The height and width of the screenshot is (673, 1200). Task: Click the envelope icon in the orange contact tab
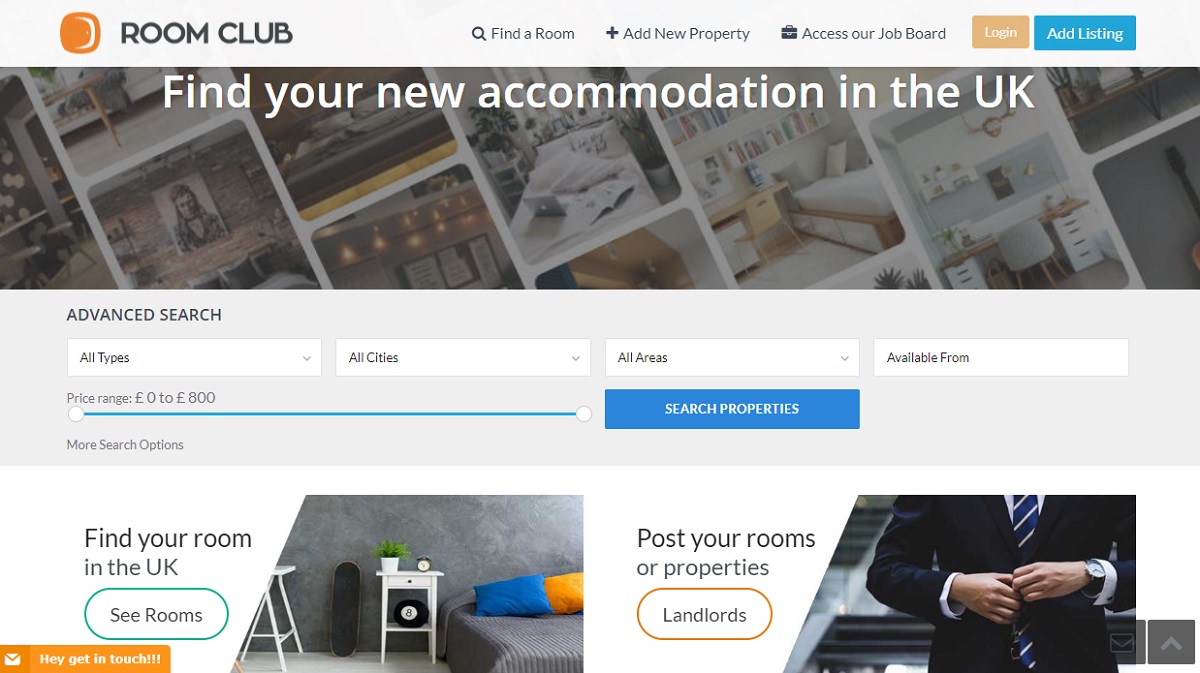point(13,660)
